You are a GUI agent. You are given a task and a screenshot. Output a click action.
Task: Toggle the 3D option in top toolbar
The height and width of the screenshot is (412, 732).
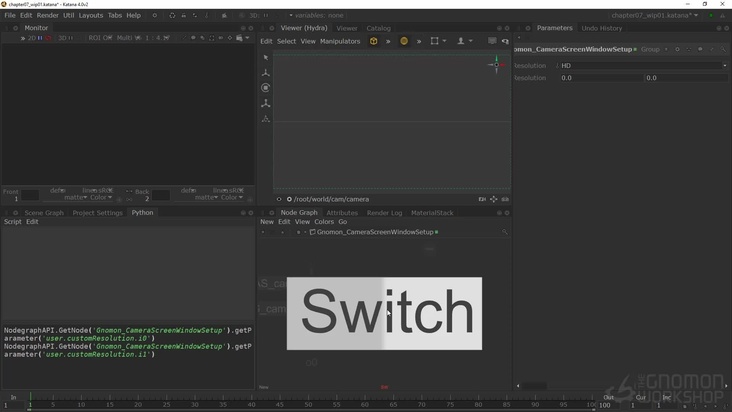pos(255,15)
